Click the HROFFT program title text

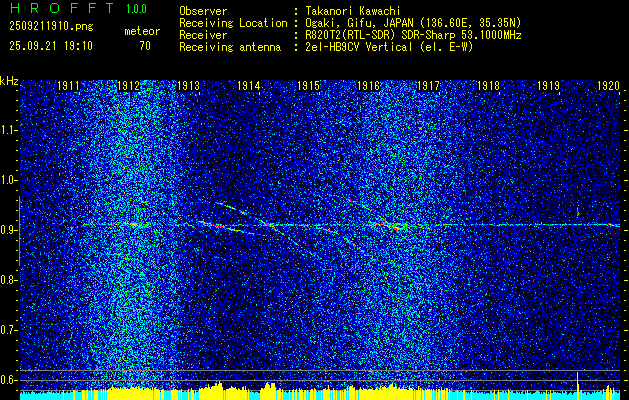pyautogui.click(x=62, y=8)
